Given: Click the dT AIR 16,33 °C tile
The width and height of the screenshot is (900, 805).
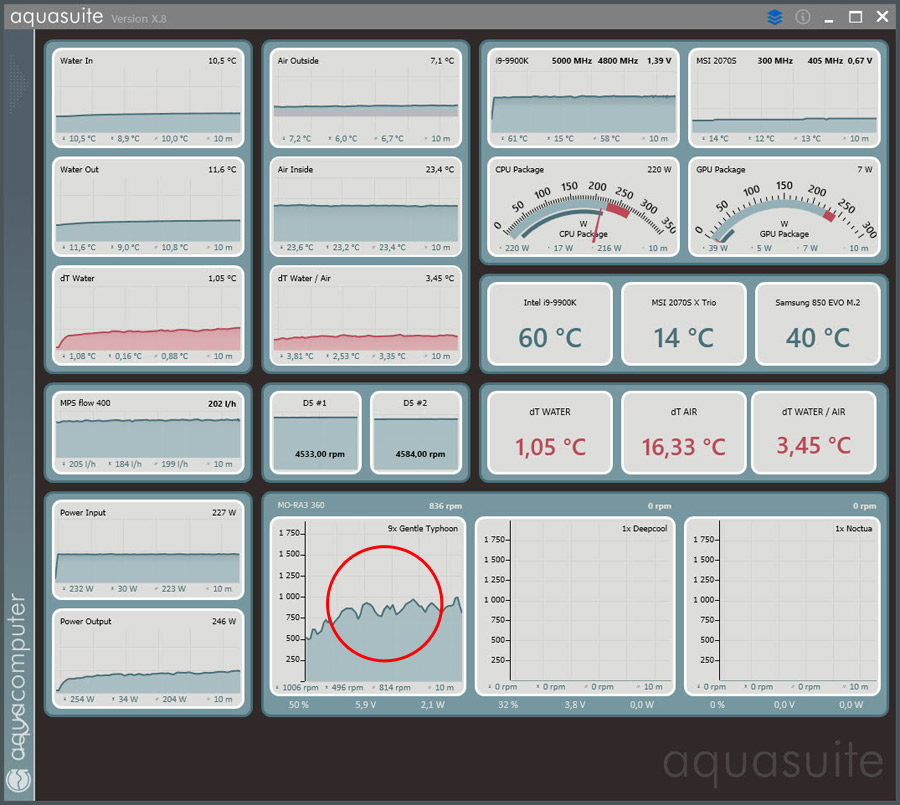Looking at the screenshot, I should point(684,433).
